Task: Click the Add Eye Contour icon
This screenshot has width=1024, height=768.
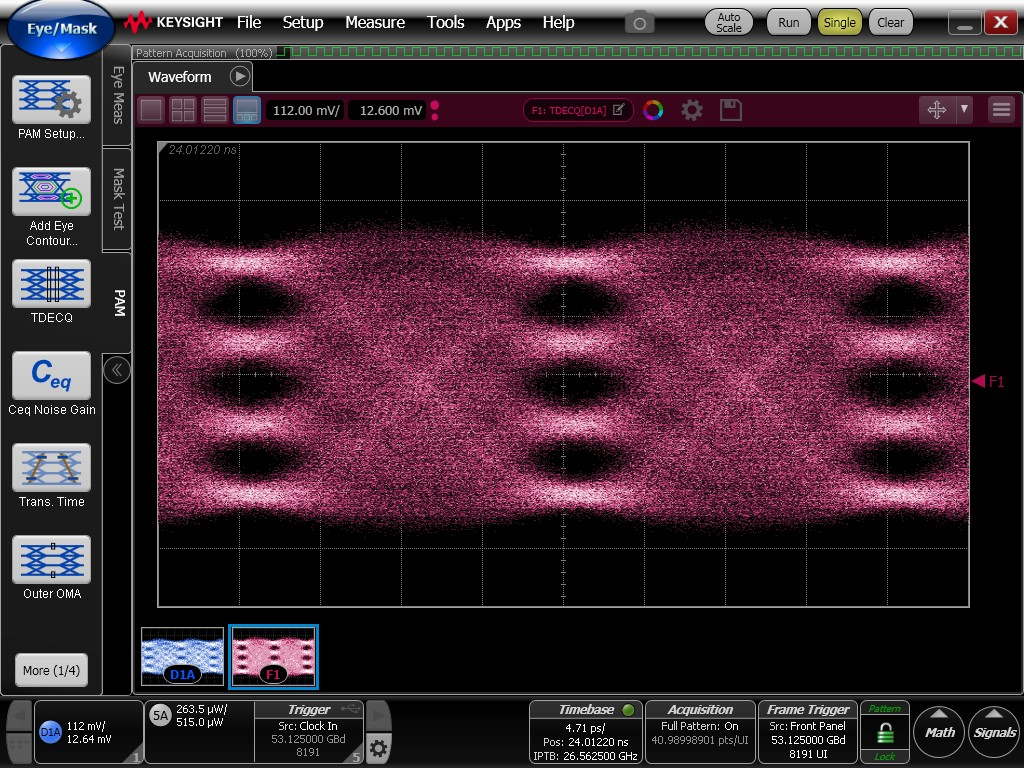Action: [x=51, y=192]
